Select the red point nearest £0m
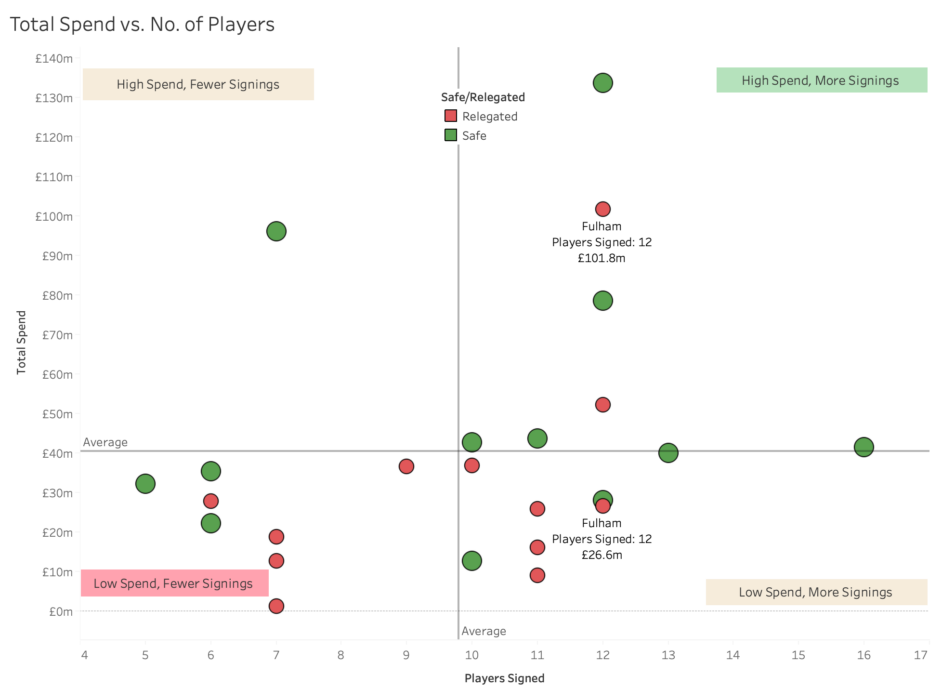The height and width of the screenshot is (689, 942). click(x=276, y=606)
